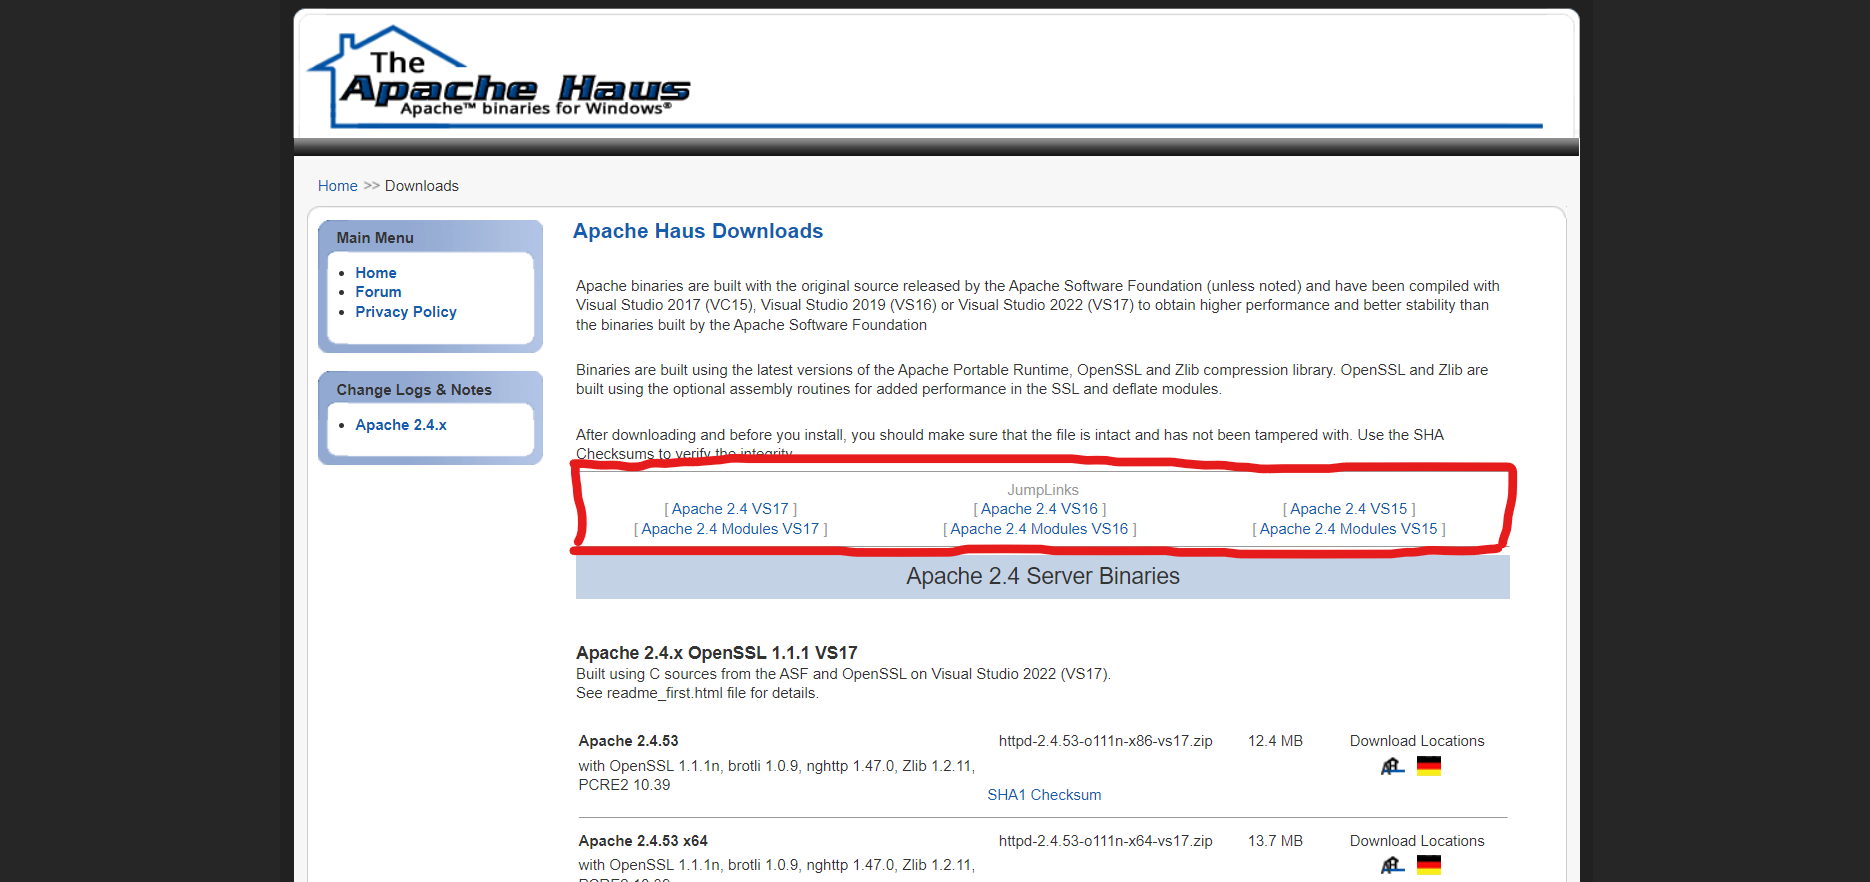
Task: Click the Apache 2.4 Server Binaries header
Action: coord(1043,576)
